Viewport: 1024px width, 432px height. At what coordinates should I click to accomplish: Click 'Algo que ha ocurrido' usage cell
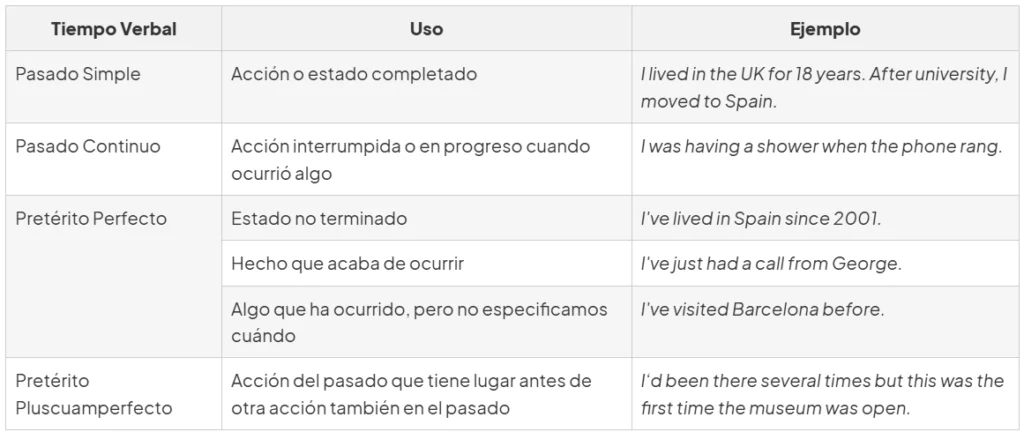(426, 322)
